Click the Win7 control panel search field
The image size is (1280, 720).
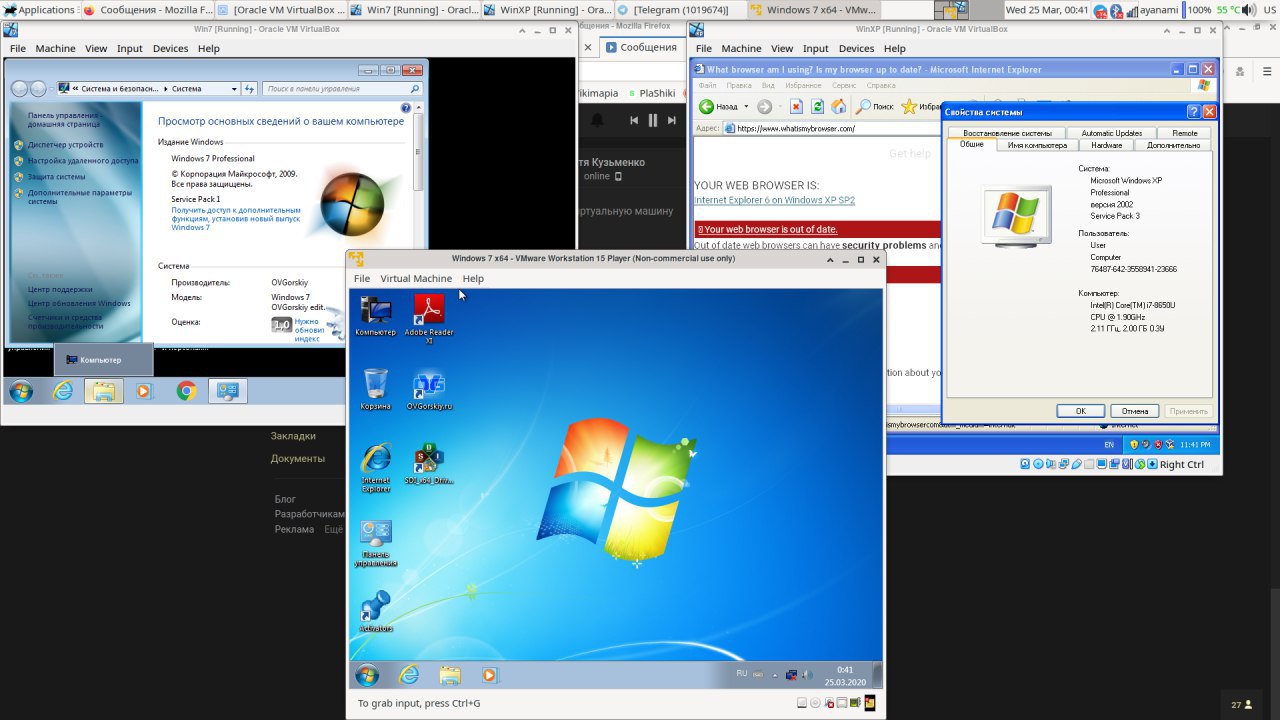[x=342, y=88]
